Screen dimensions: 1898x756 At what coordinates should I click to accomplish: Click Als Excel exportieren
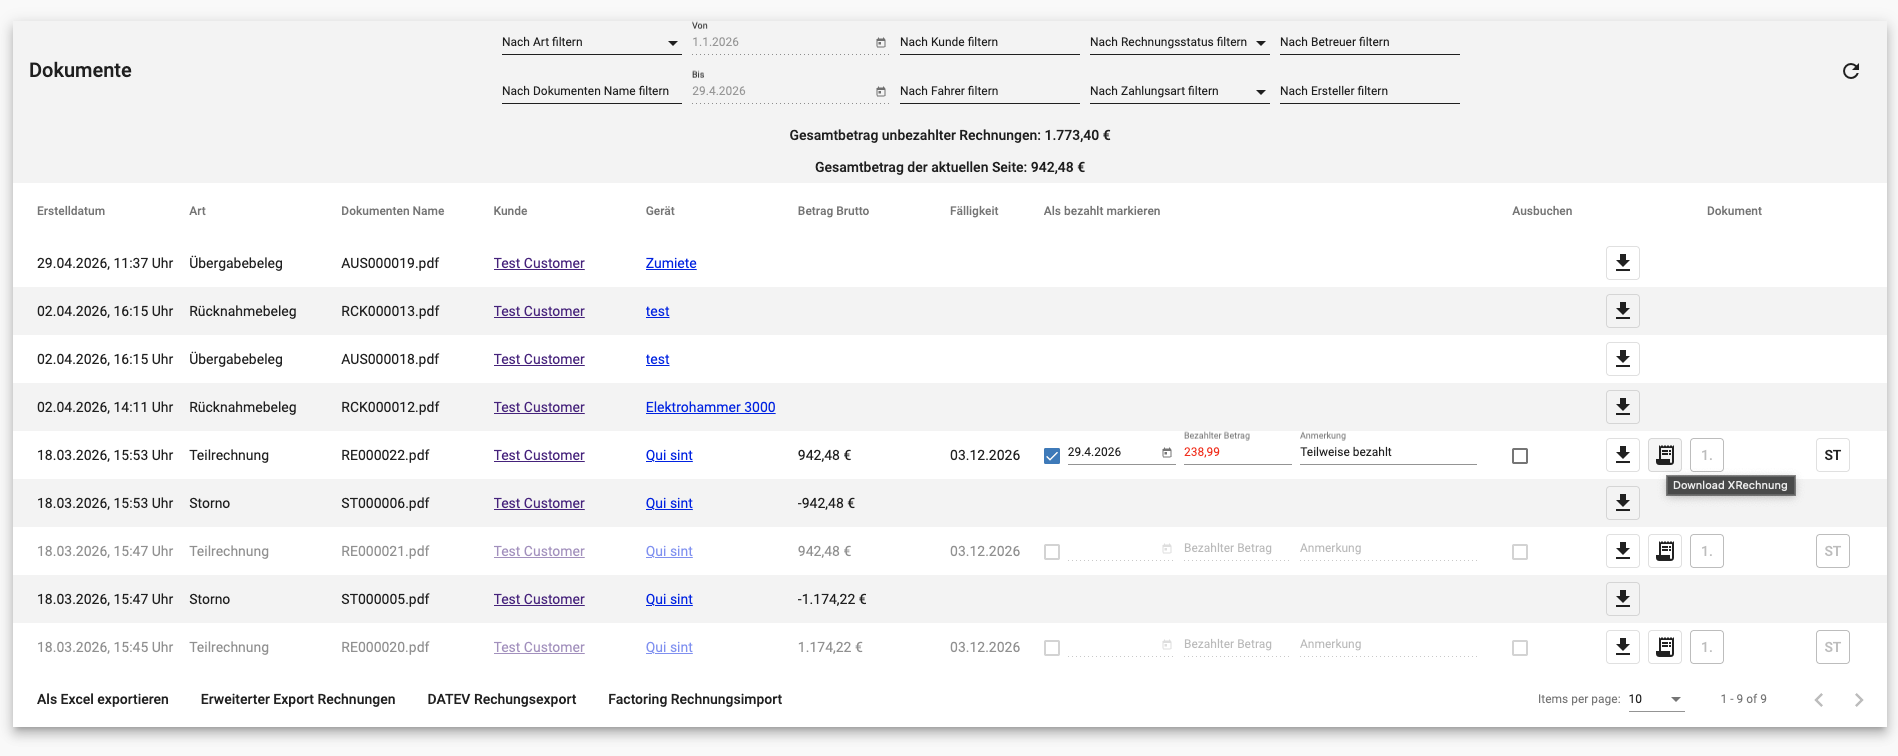(103, 699)
